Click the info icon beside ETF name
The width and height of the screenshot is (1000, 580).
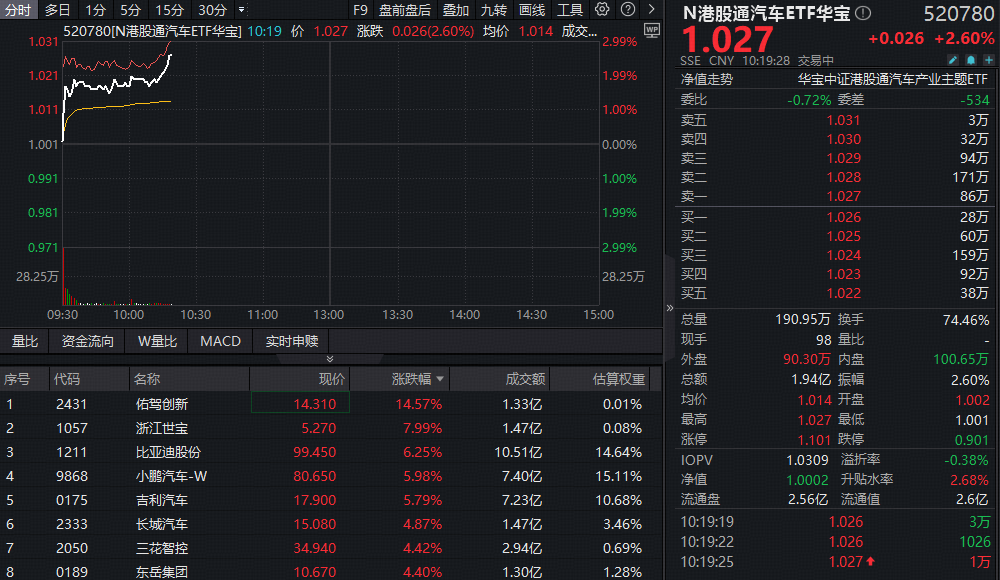point(863,13)
